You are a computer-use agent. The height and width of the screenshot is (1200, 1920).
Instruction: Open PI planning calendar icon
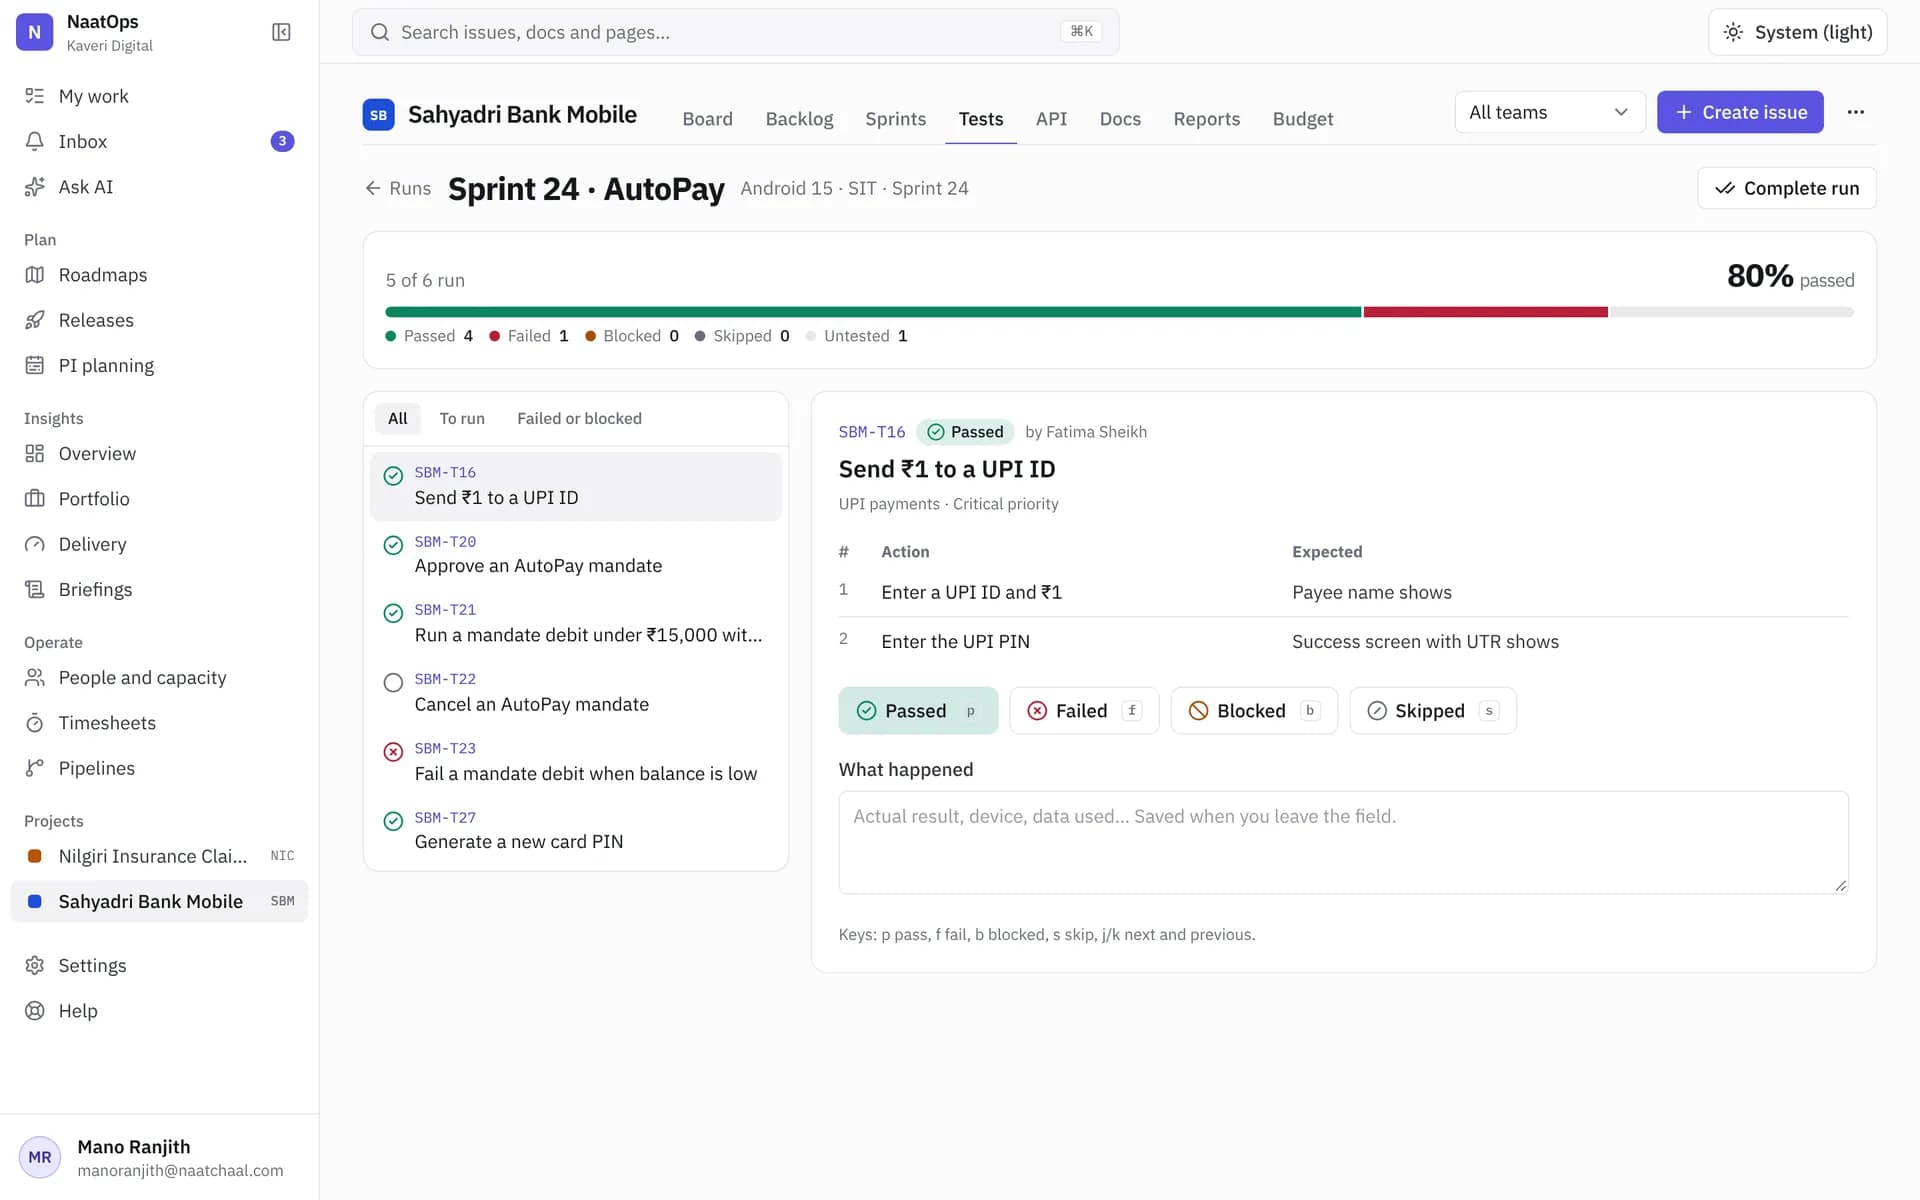[35, 365]
